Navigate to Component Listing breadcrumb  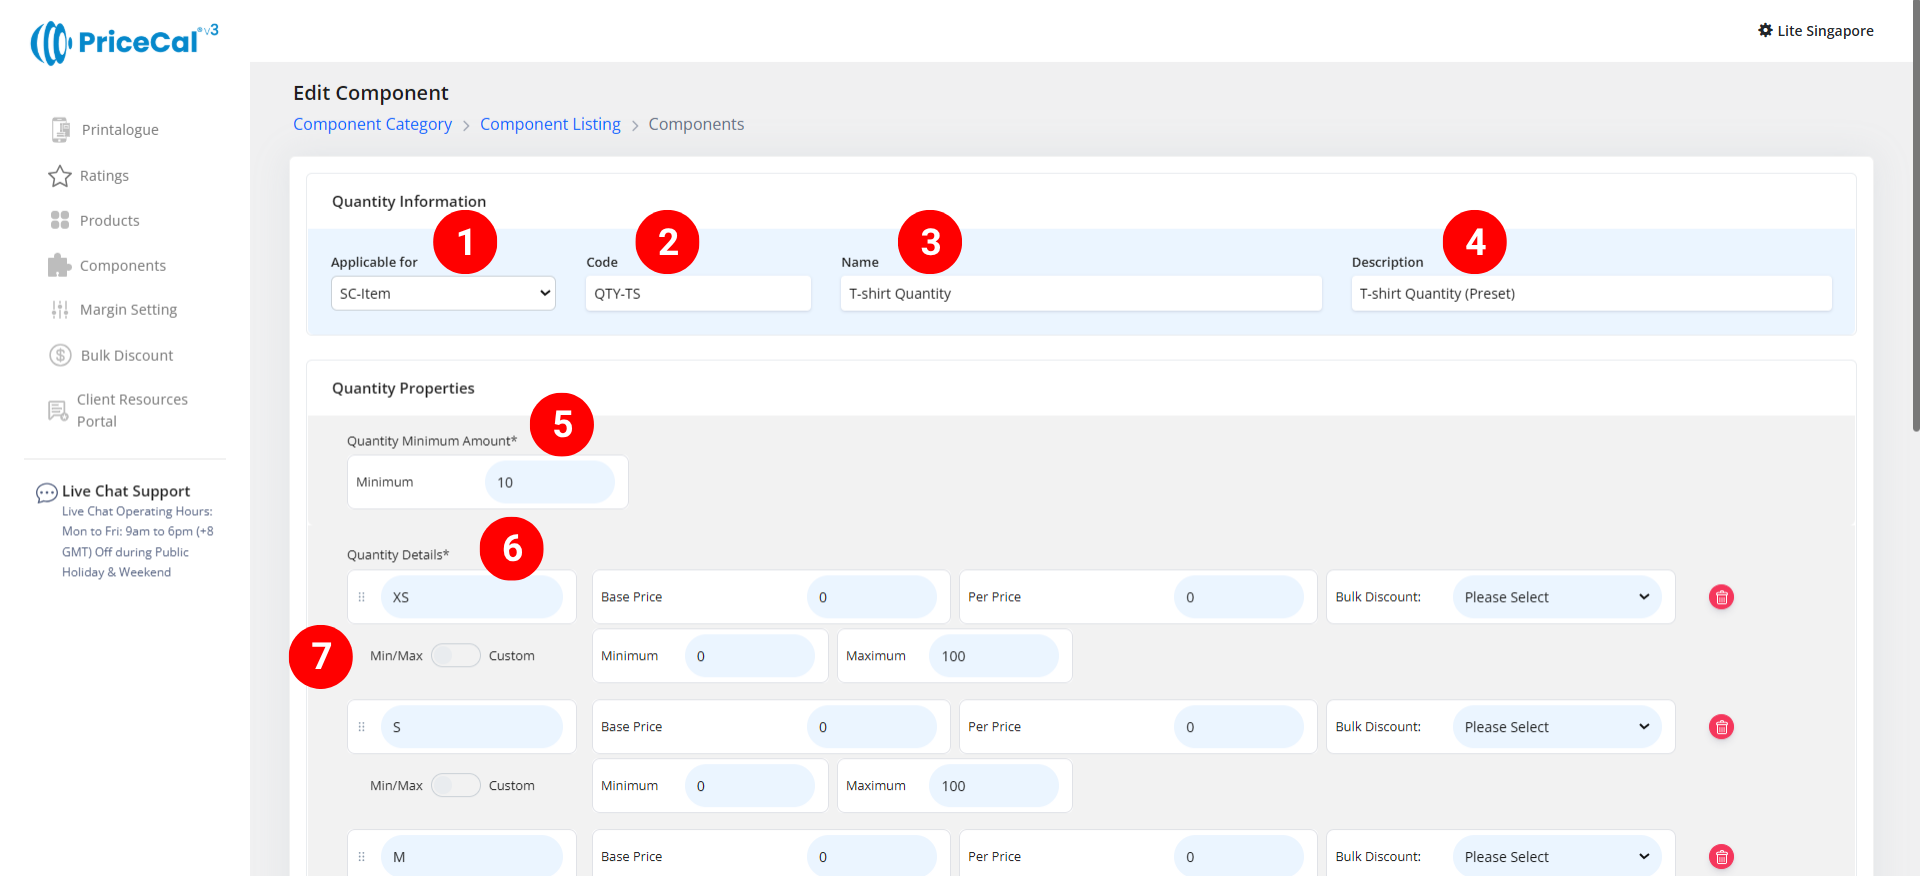550,124
